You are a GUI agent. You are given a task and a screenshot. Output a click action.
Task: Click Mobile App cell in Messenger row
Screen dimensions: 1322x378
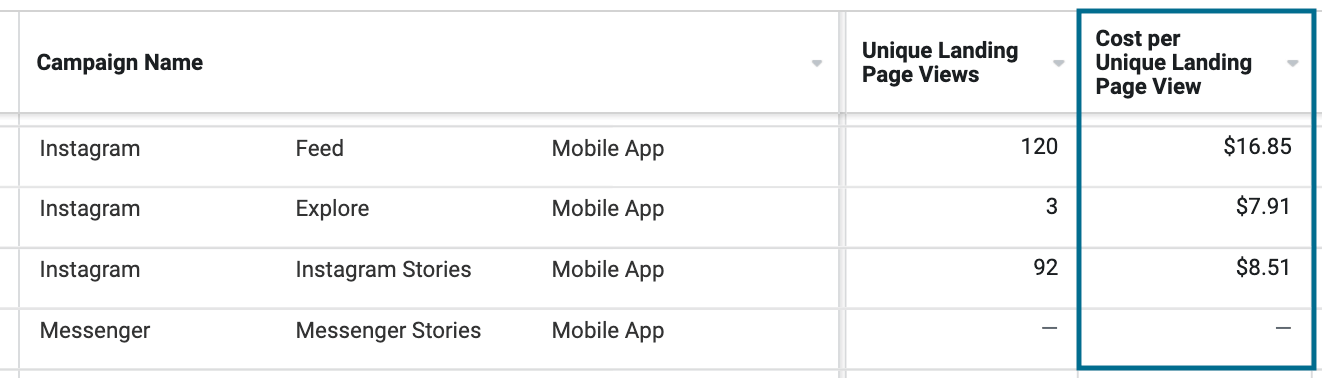pos(608,330)
